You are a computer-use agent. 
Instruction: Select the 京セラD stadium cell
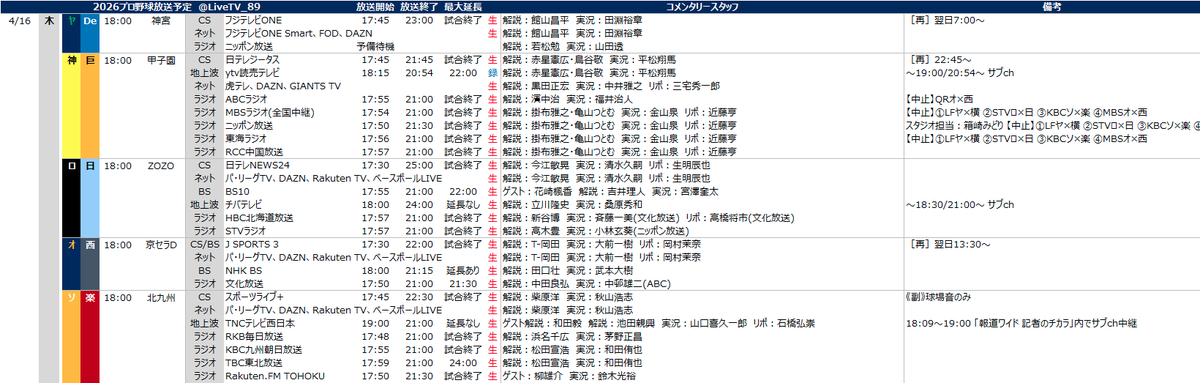coord(161,243)
